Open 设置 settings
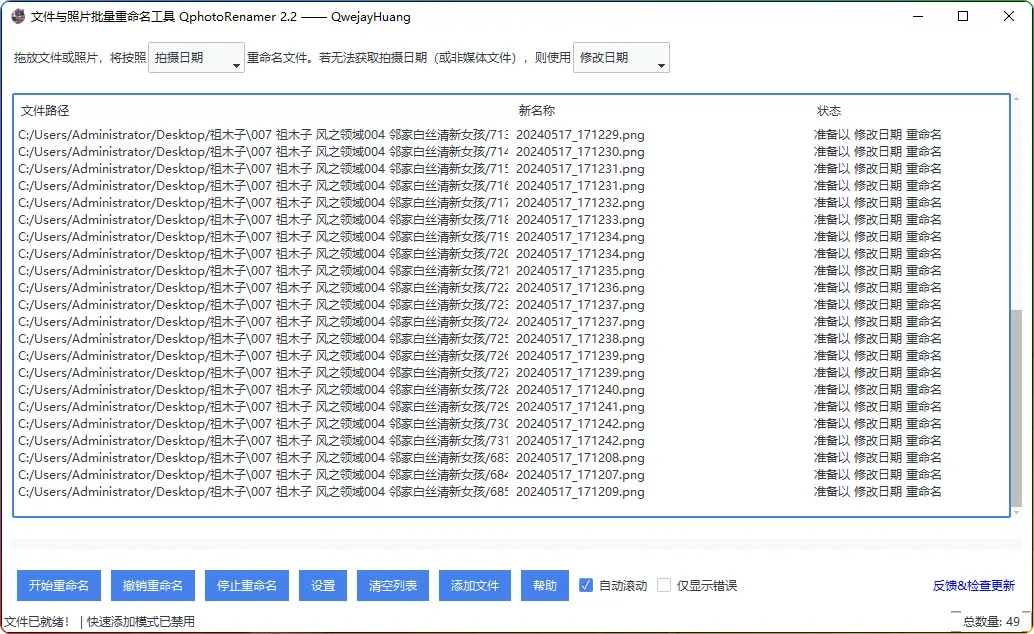Image resolution: width=1034 pixels, height=634 pixels. pyautogui.click(x=323, y=586)
